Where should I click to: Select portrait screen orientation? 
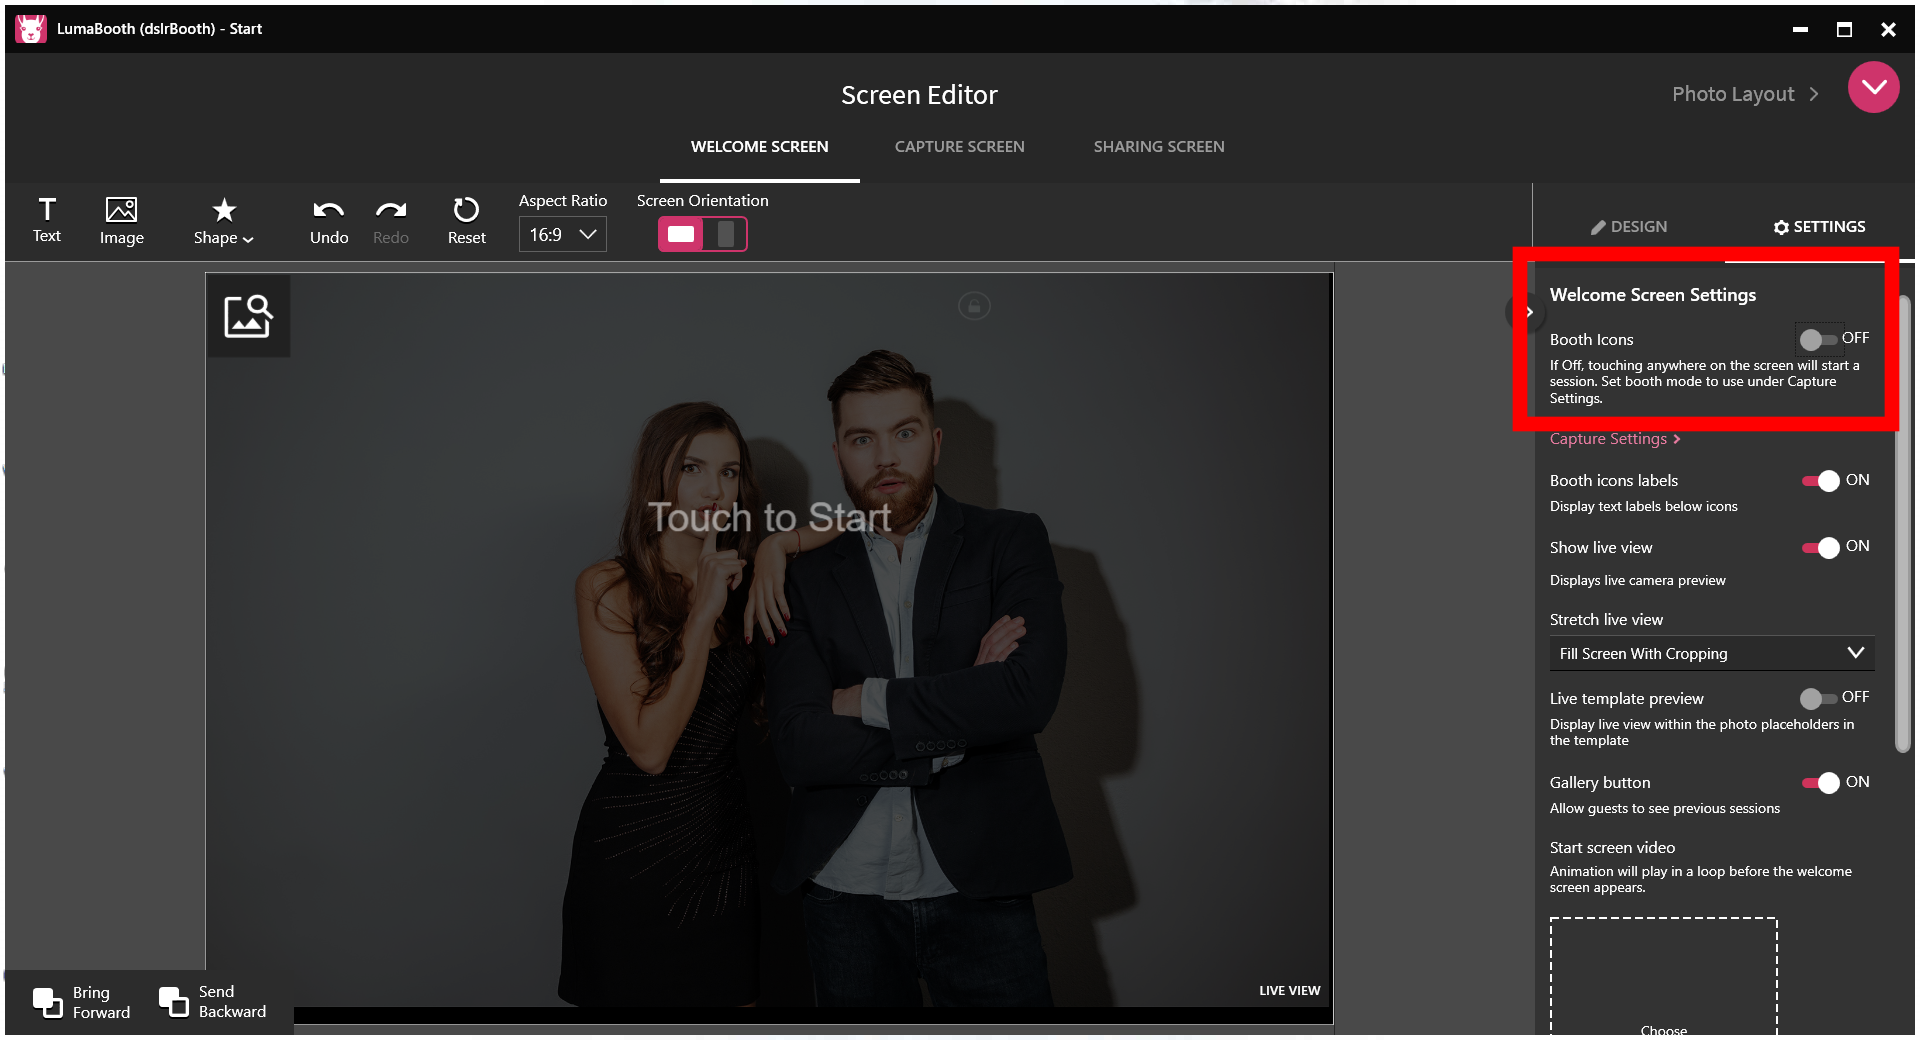(726, 234)
